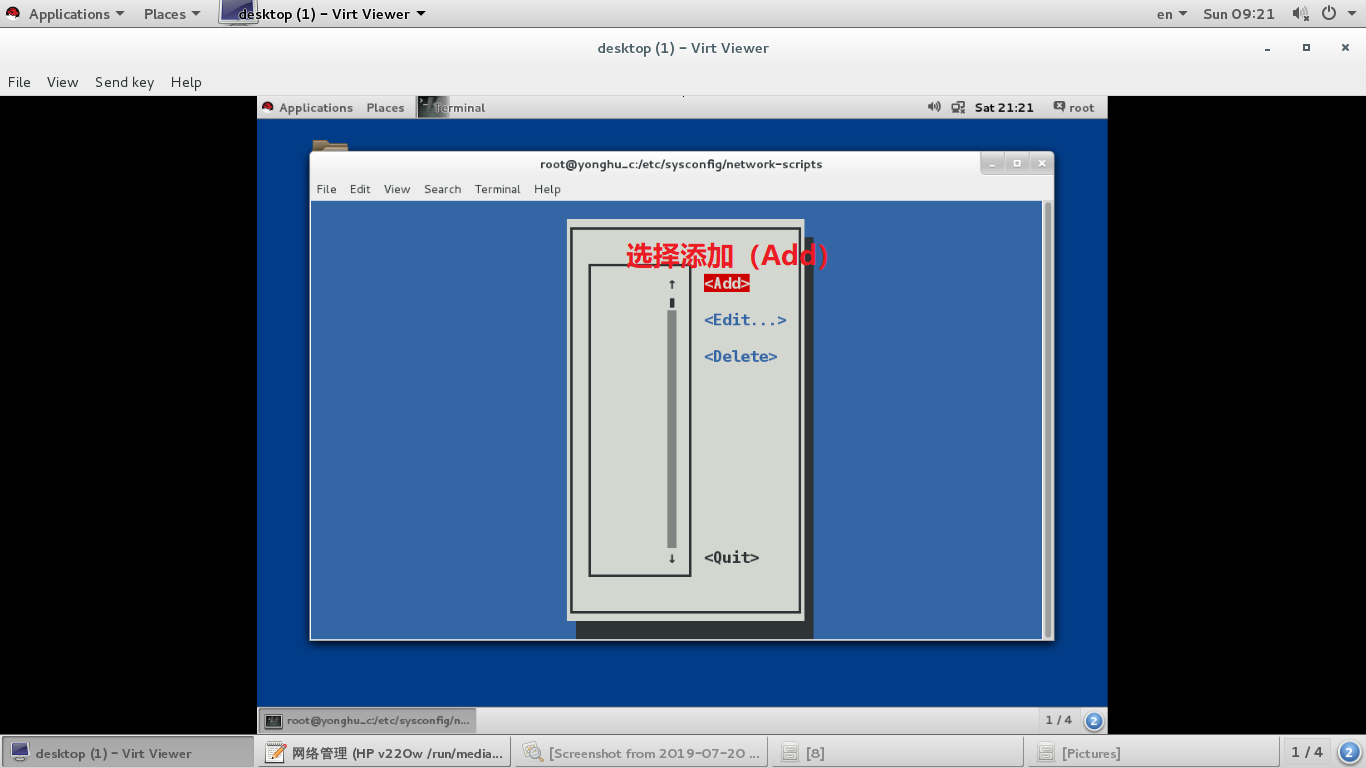Click the Terminal launcher in guest top panel

pyautogui.click(x=452, y=107)
